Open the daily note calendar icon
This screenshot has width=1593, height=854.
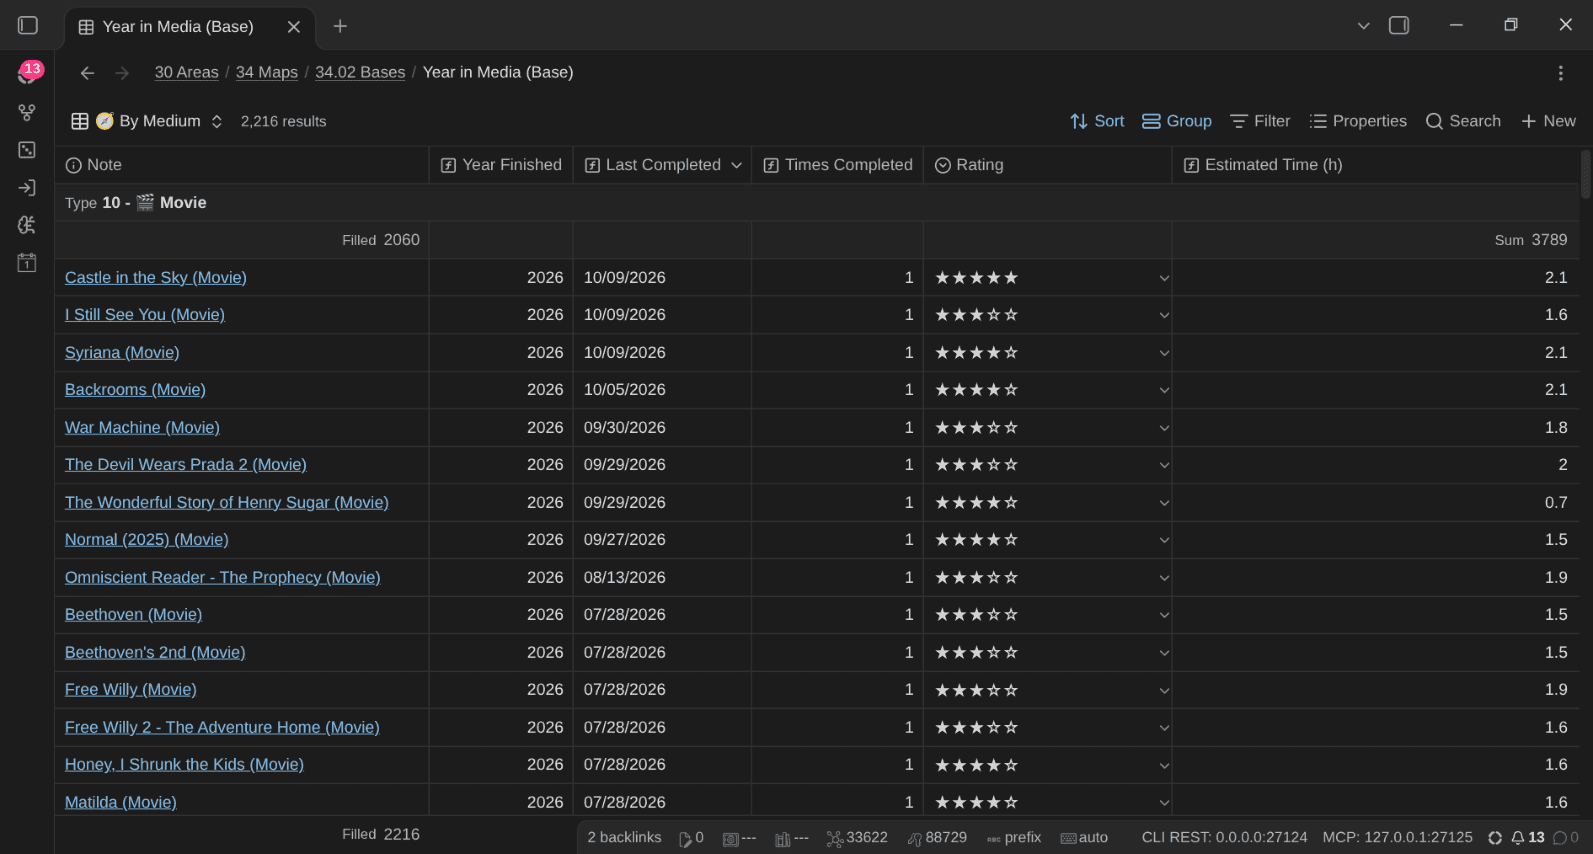[x=27, y=263]
